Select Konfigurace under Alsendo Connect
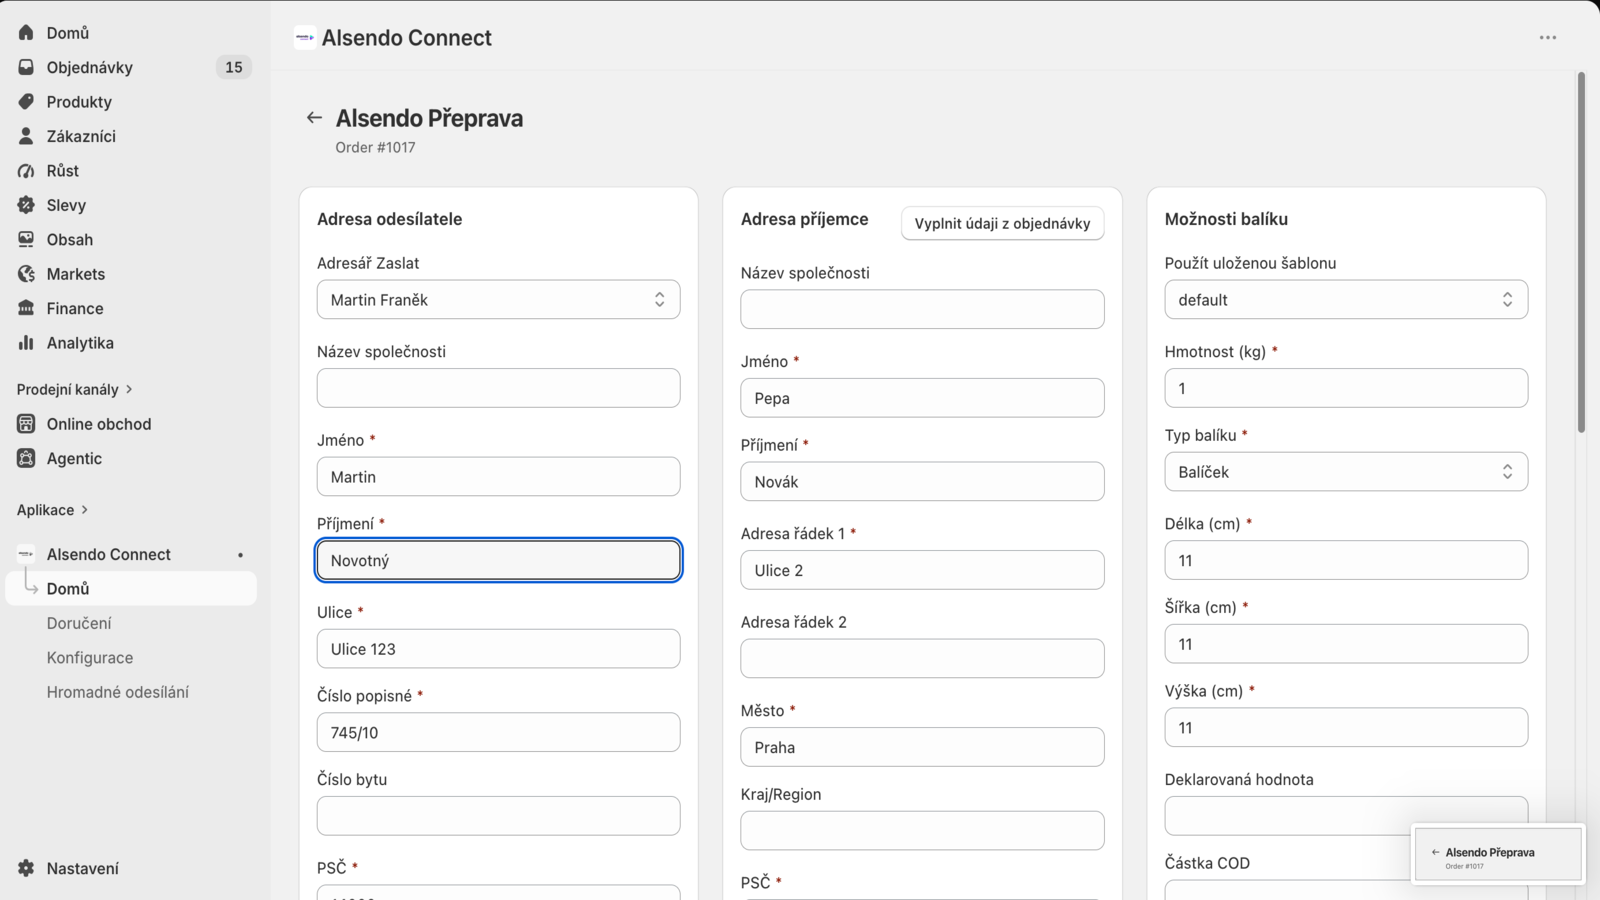The height and width of the screenshot is (900, 1600). point(90,658)
